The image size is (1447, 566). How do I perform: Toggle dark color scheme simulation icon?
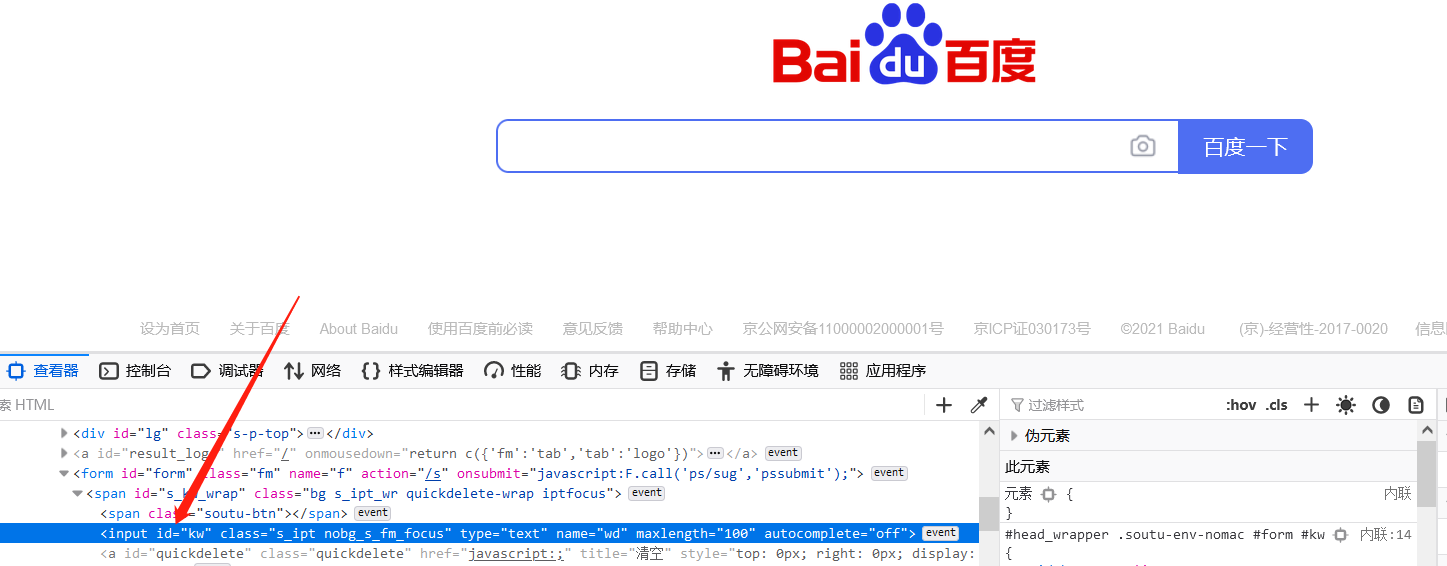coord(1381,405)
